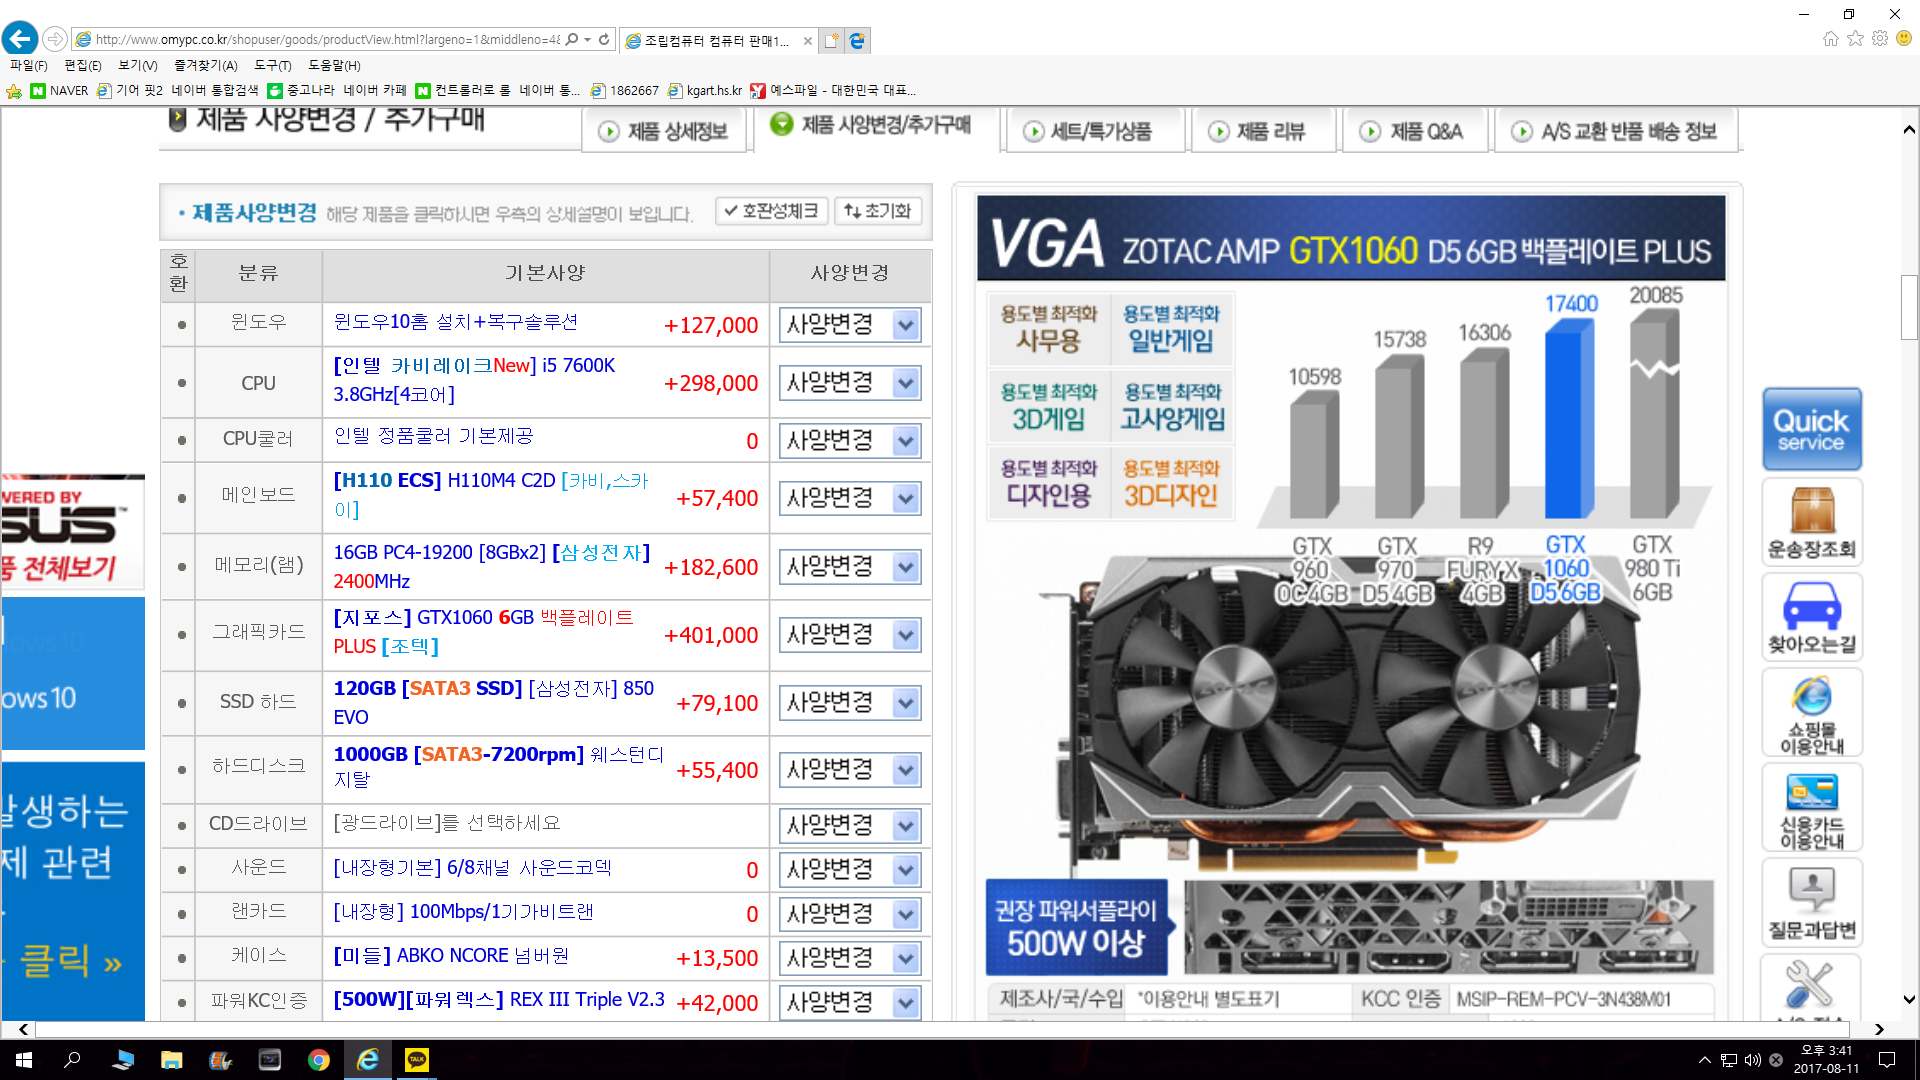
Task: Click the taskbar search magnifier
Action: click(72, 1060)
